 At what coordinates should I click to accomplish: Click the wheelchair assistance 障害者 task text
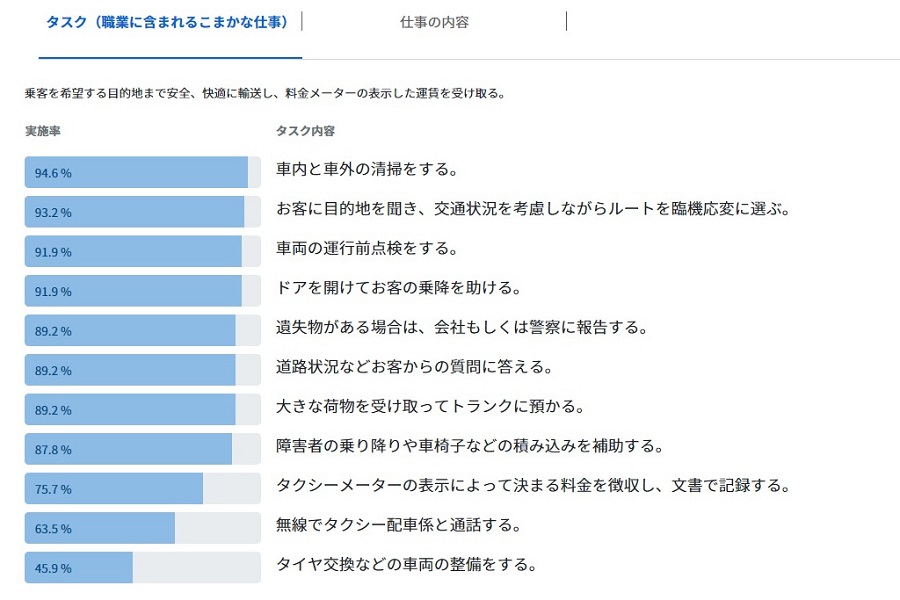click(470, 445)
